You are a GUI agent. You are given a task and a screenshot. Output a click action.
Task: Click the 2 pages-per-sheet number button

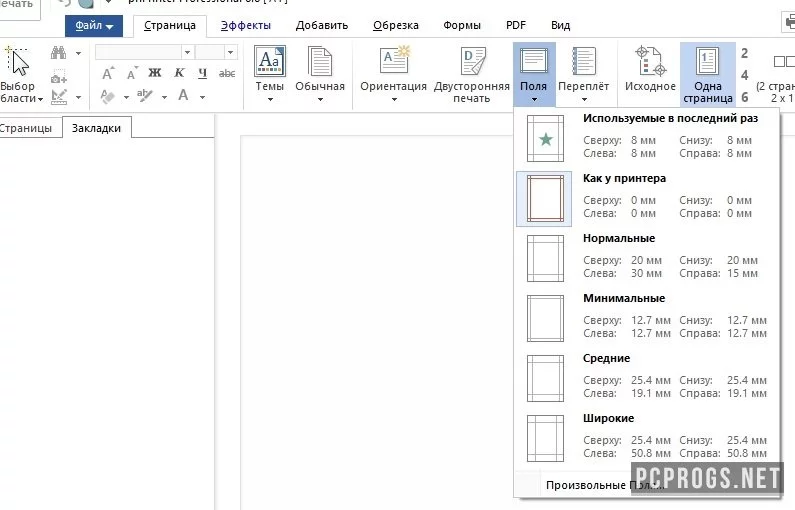pos(744,53)
